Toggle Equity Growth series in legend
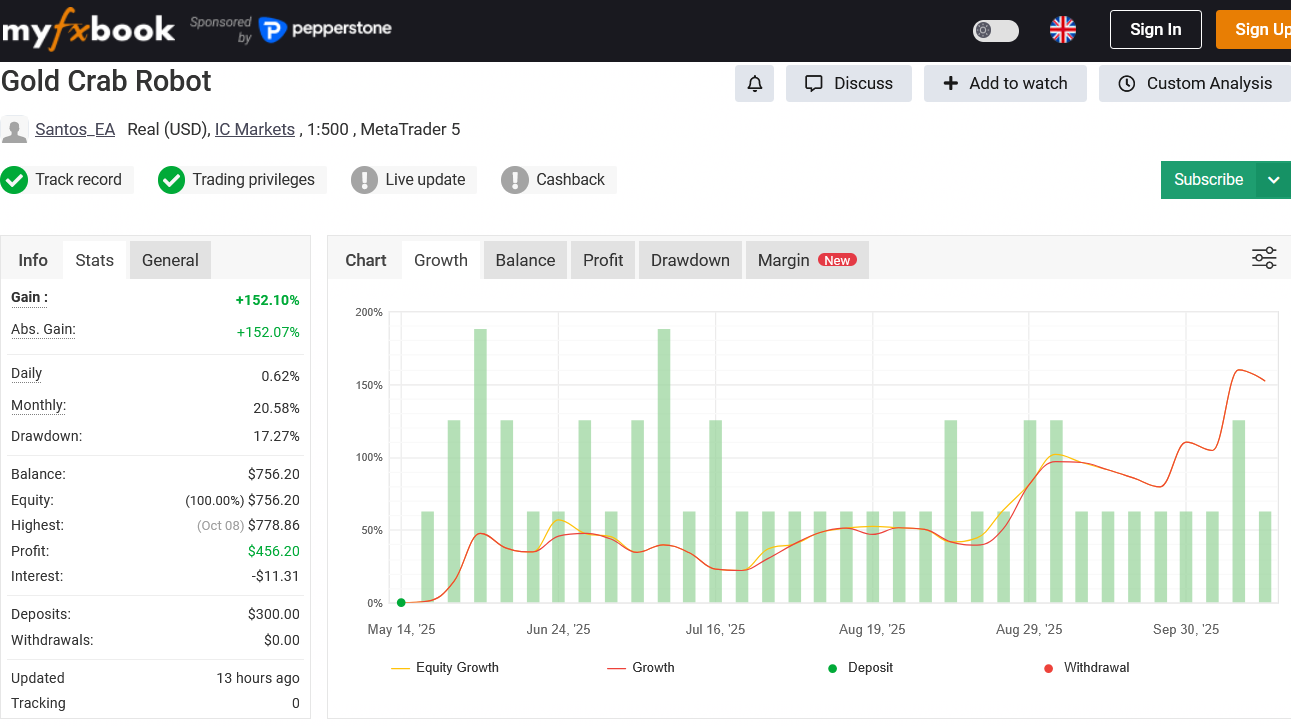The image size is (1291, 726). 445,668
